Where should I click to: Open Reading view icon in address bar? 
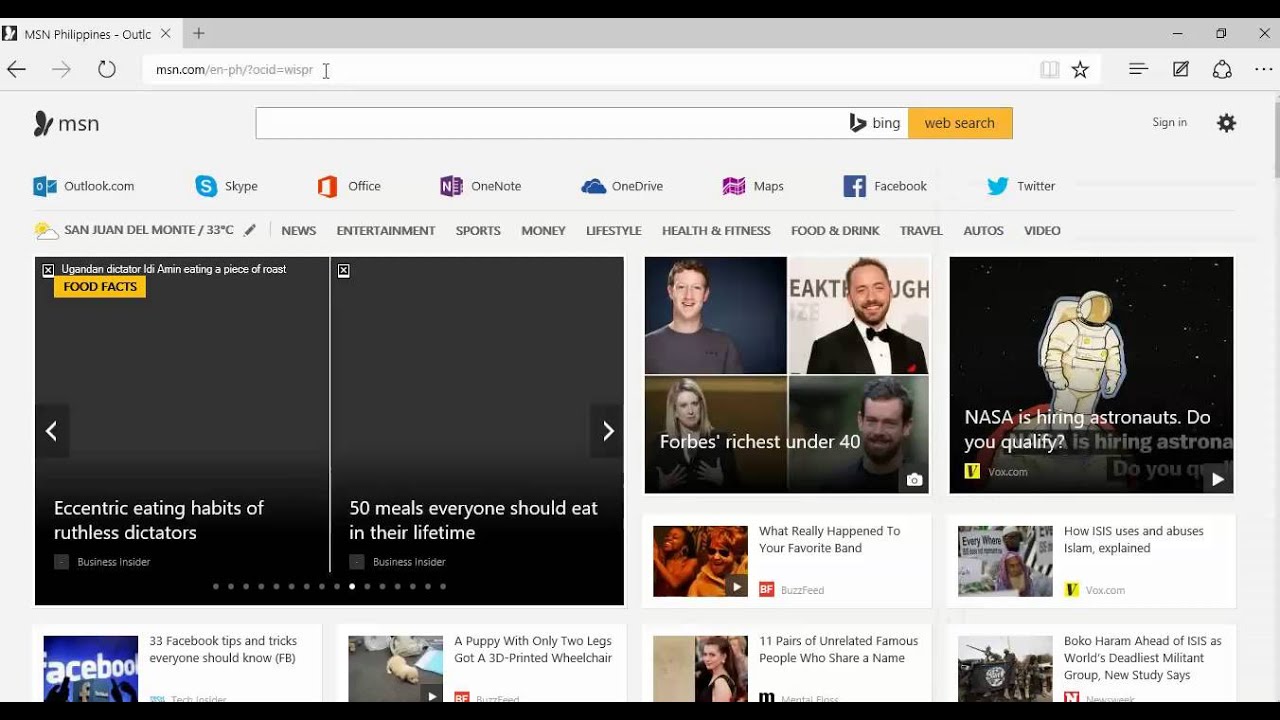click(x=1049, y=69)
